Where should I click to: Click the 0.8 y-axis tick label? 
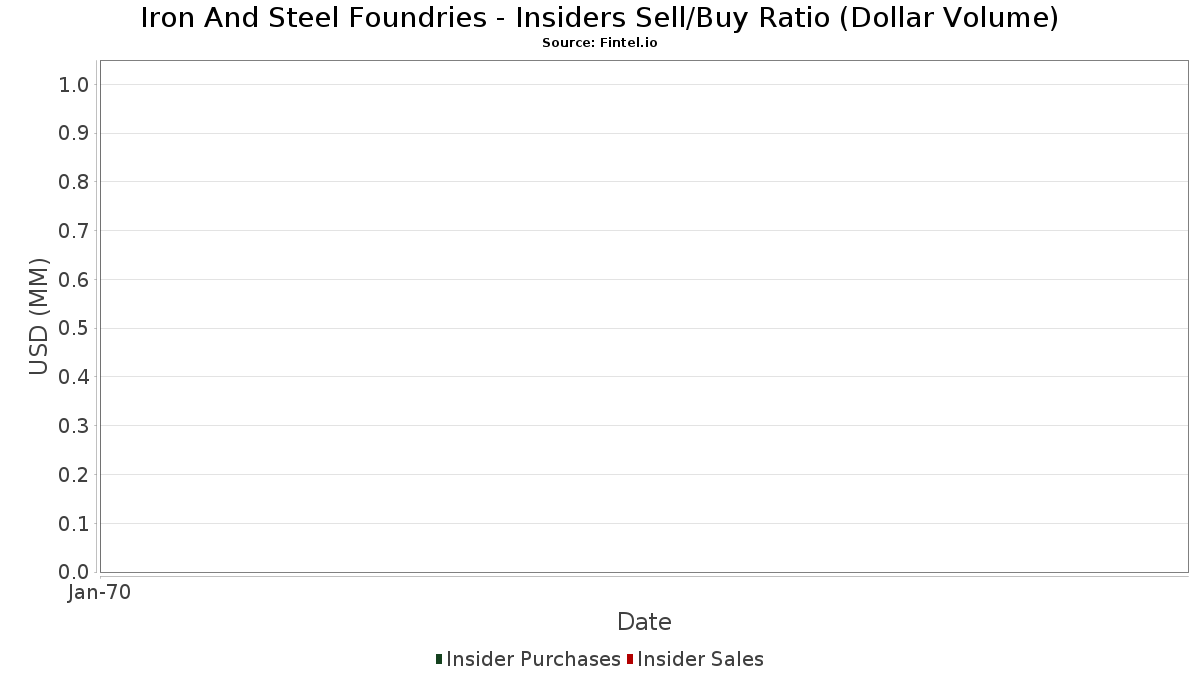75,182
